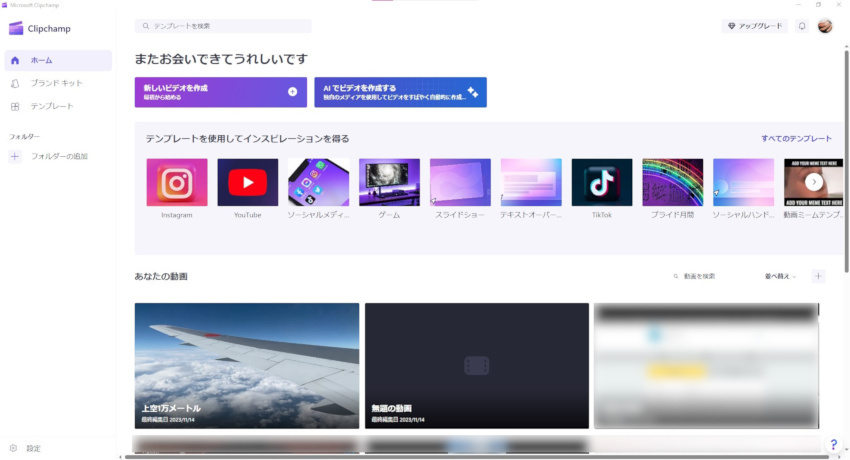Image resolution: width=850 pixels, height=460 pixels.
Task: Open ブランド キット in the sidebar
Action: (57, 84)
